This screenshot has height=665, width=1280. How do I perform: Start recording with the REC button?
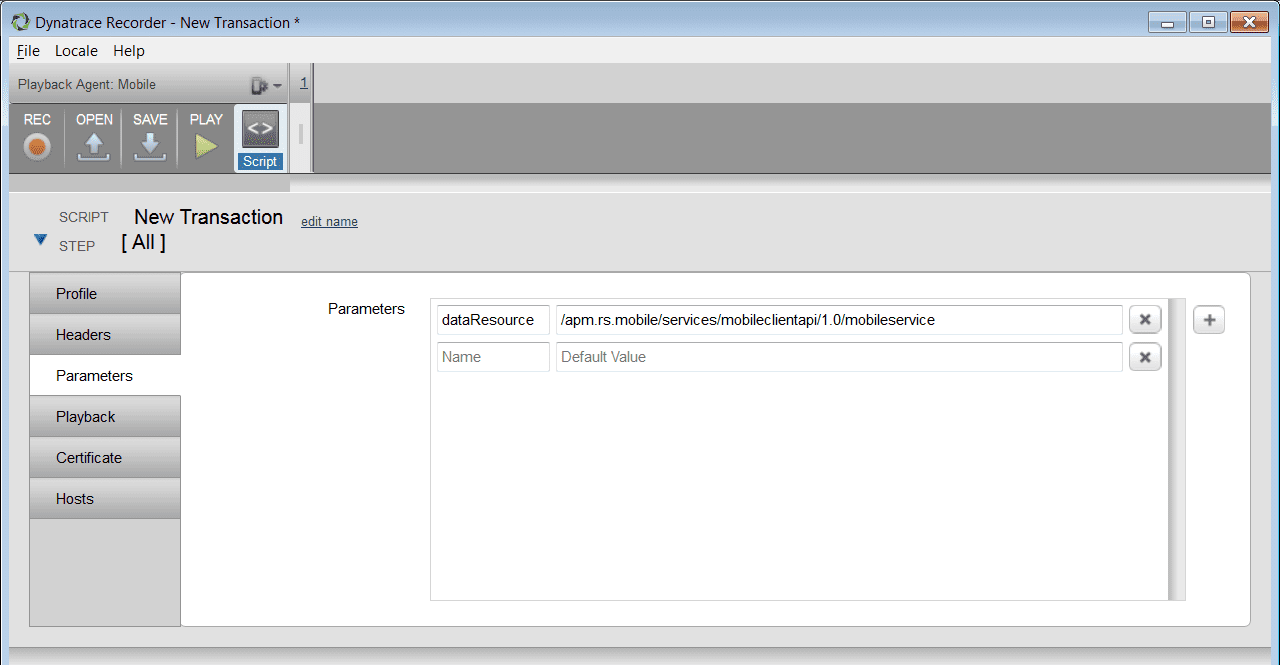click(37, 137)
